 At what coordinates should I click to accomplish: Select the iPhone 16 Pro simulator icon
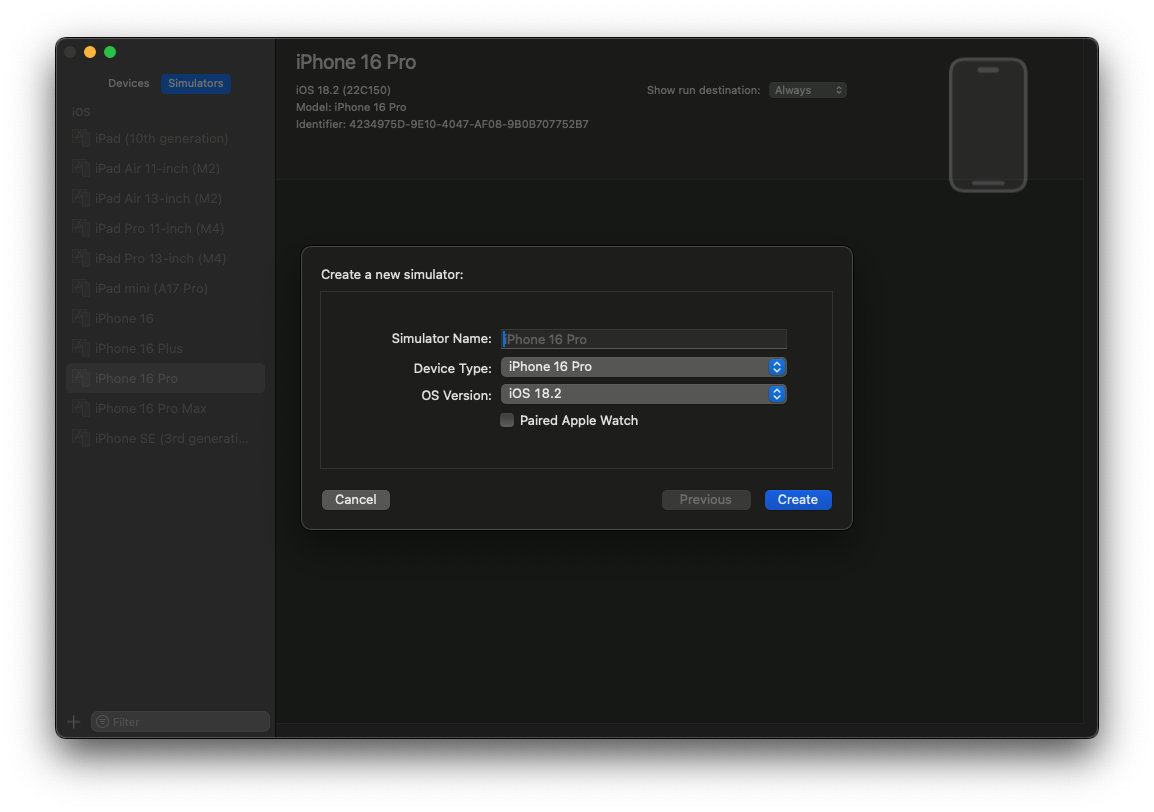pos(80,378)
